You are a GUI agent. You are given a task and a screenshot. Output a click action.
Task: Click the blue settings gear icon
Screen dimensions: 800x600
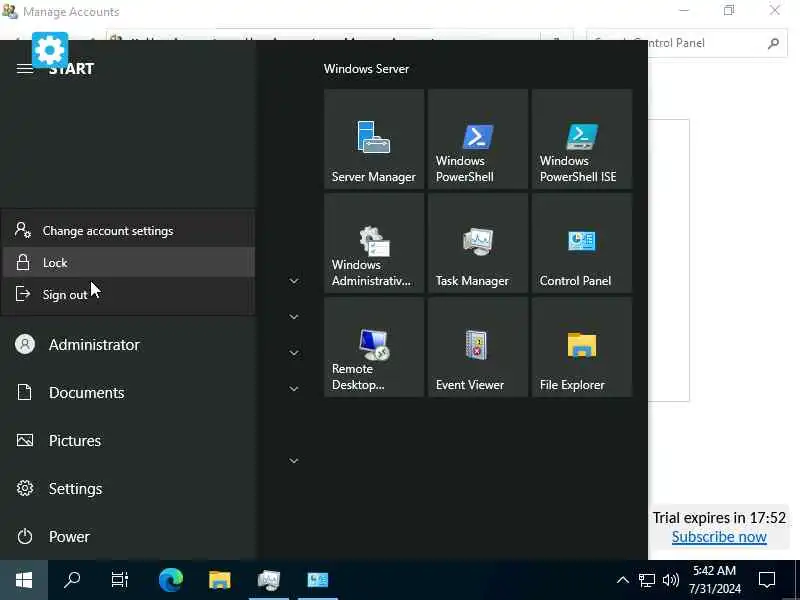click(50, 50)
